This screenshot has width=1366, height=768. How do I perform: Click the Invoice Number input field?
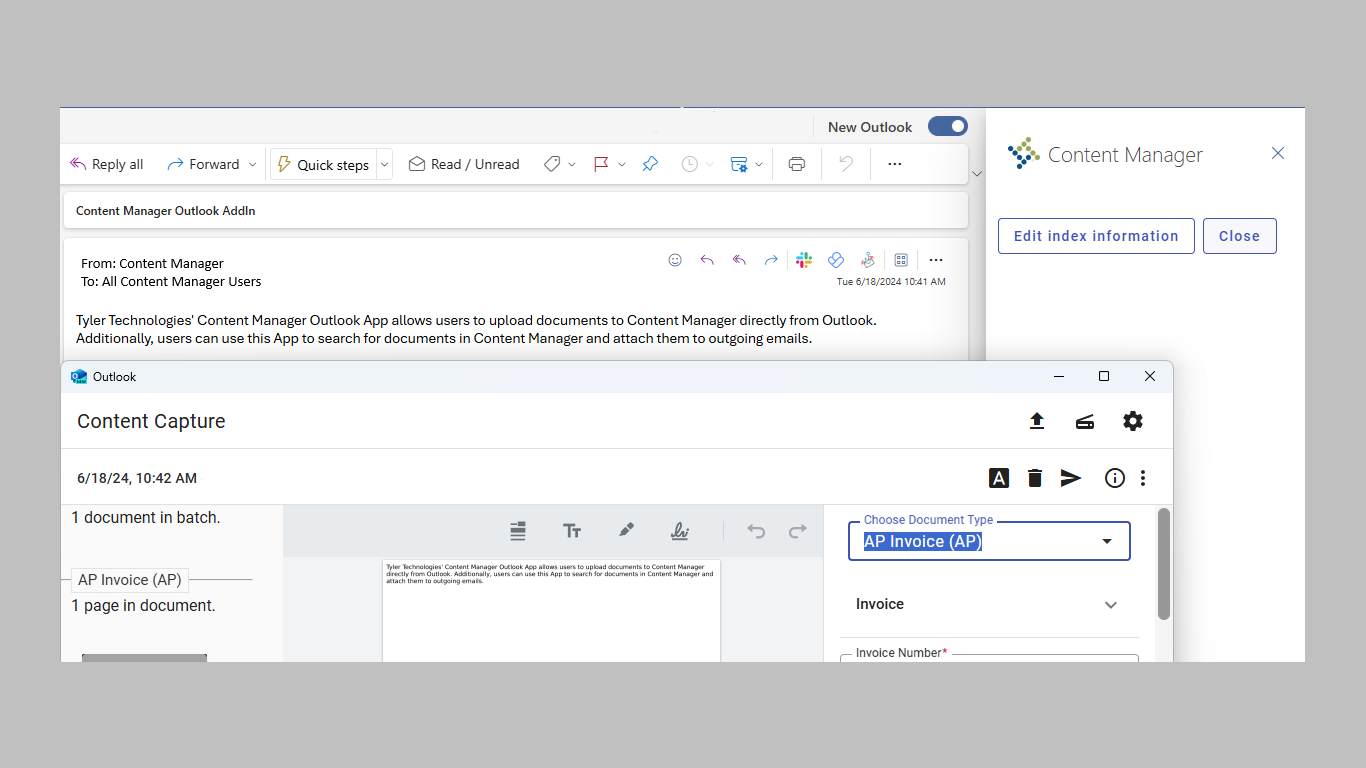tap(989, 658)
